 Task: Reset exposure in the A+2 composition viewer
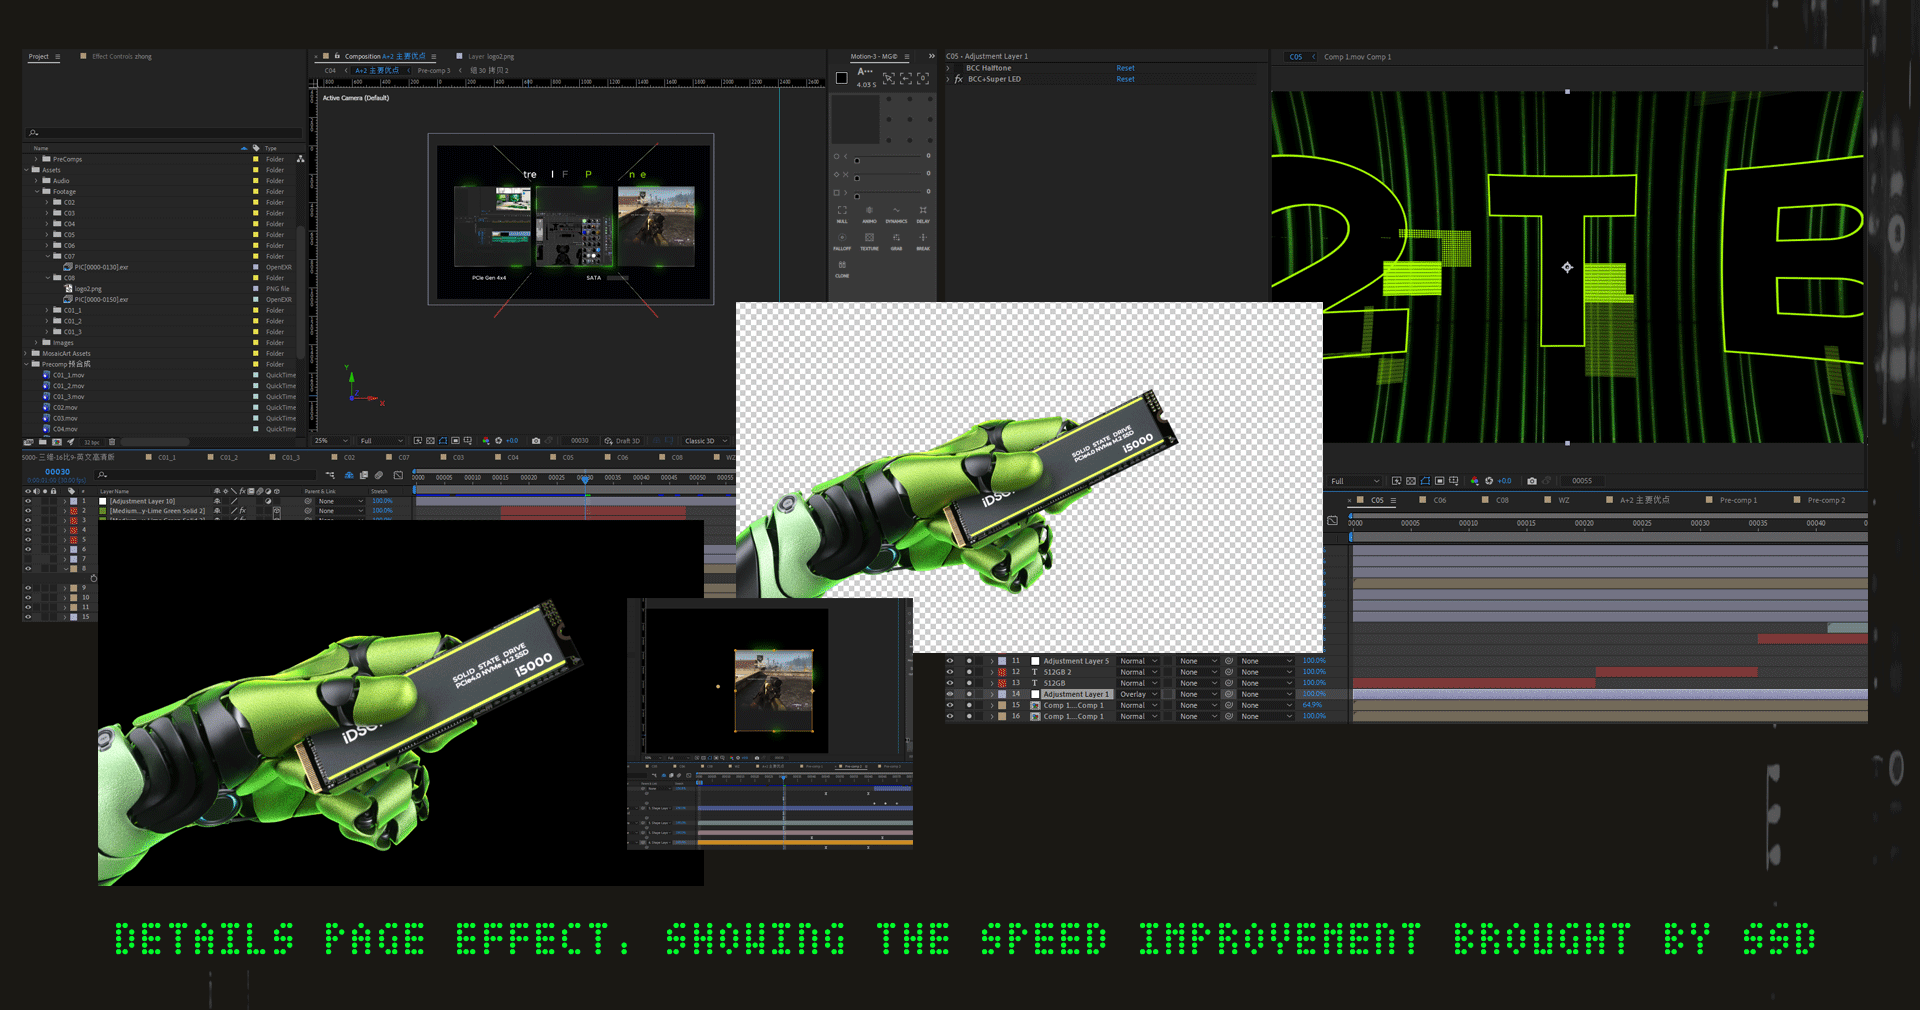(x=499, y=440)
